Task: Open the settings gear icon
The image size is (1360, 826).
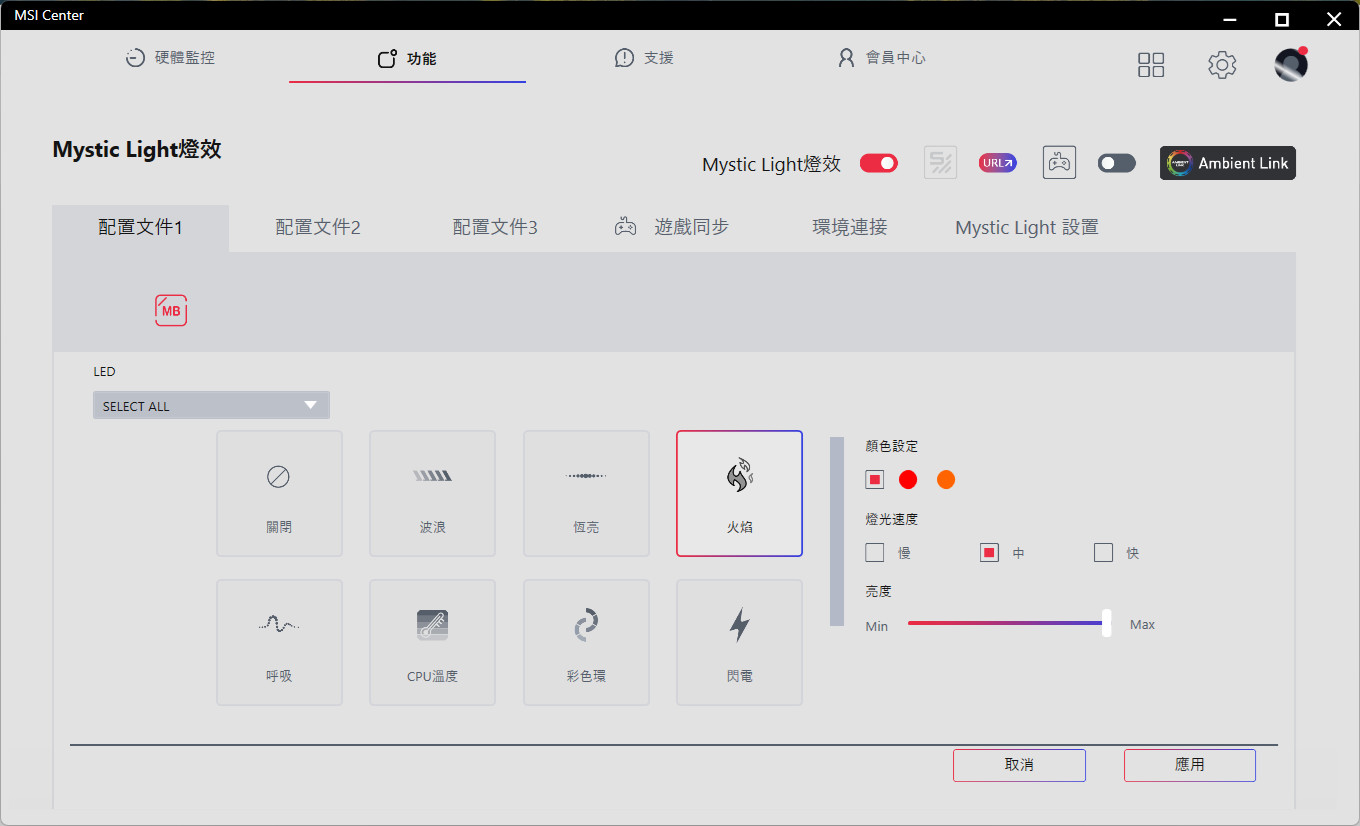Action: (1222, 65)
